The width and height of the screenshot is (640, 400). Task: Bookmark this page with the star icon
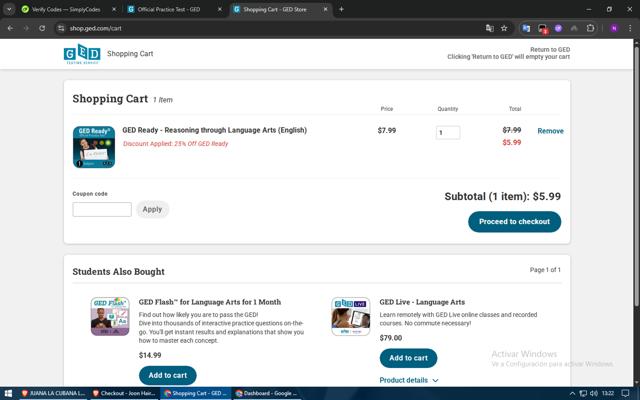pos(504,28)
